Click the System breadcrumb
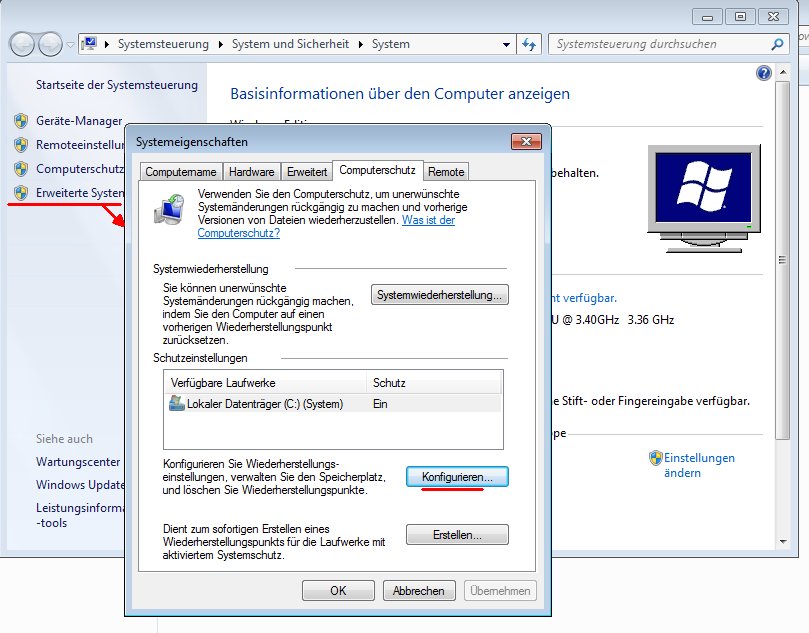The width and height of the screenshot is (809, 633). click(x=391, y=44)
